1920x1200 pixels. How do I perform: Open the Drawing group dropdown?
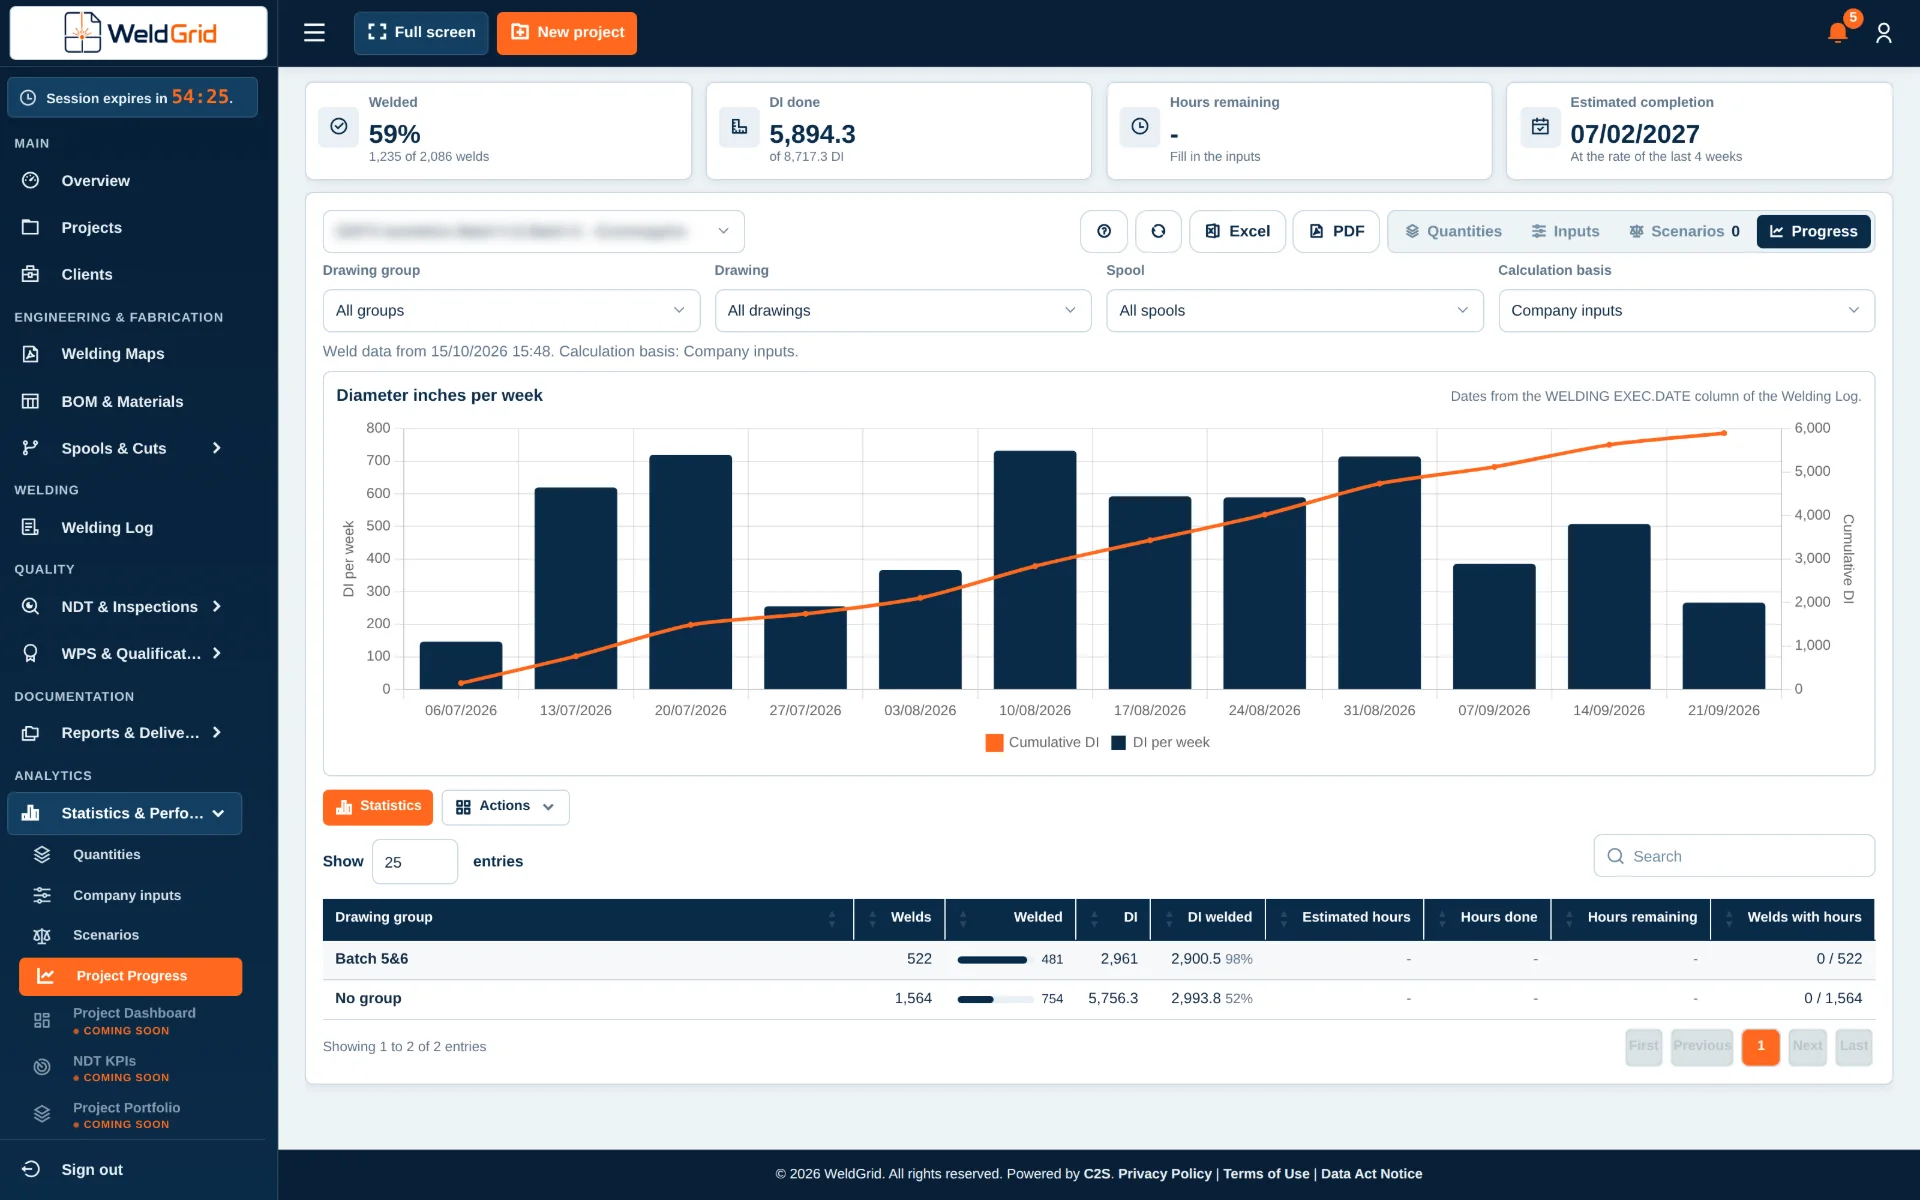tap(511, 311)
